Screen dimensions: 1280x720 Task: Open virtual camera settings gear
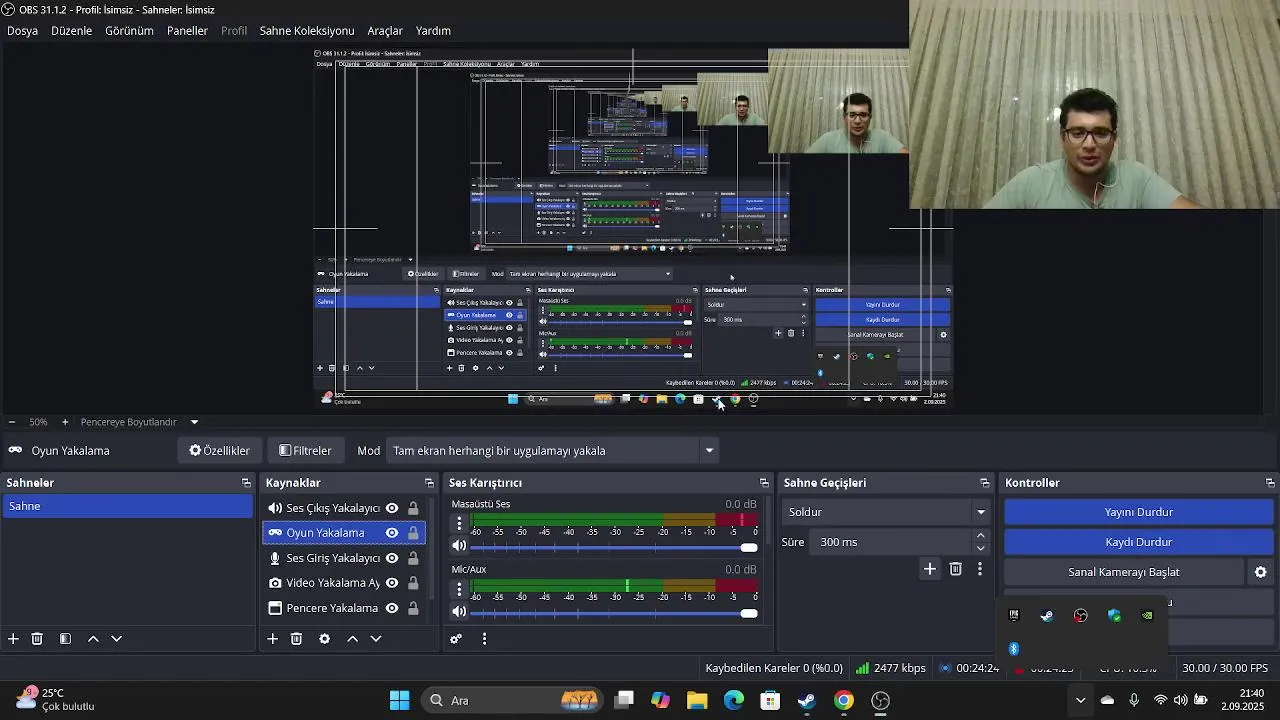tap(1261, 572)
